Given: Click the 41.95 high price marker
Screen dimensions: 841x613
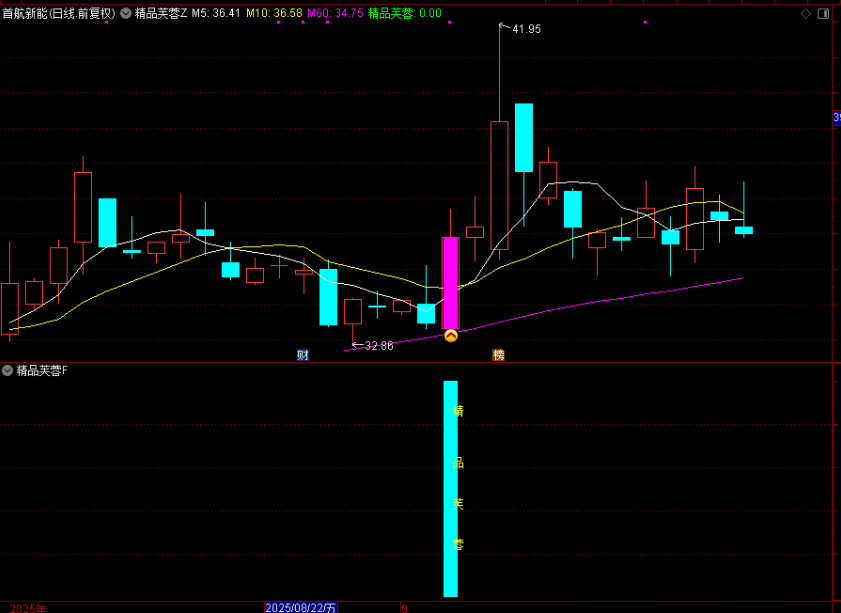Looking at the screenshot, I should 525,29.
